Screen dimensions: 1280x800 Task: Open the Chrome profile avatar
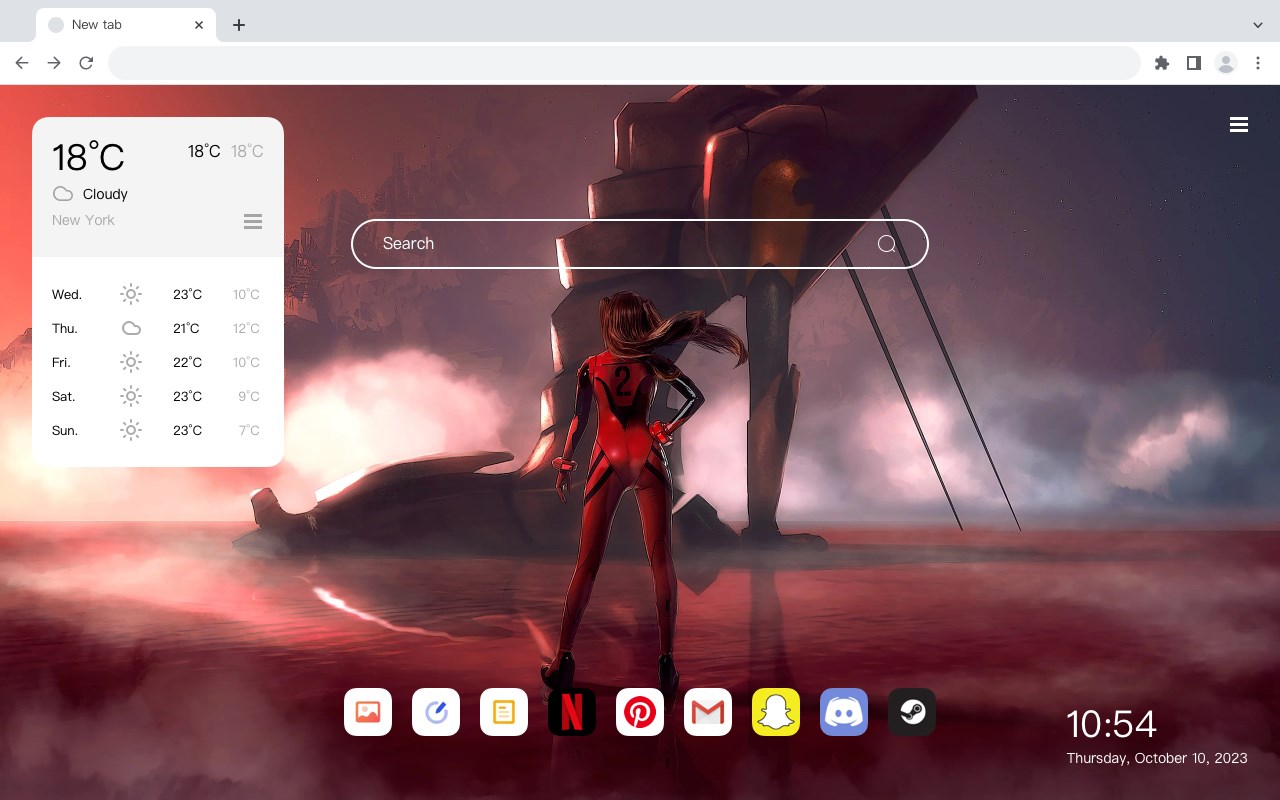tap(1226, 63)
